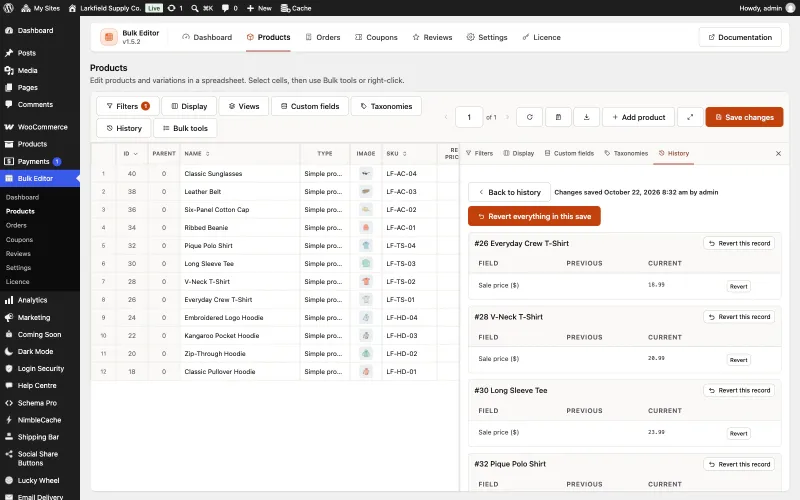Select the Leather Belt name cell

(240, 192)
